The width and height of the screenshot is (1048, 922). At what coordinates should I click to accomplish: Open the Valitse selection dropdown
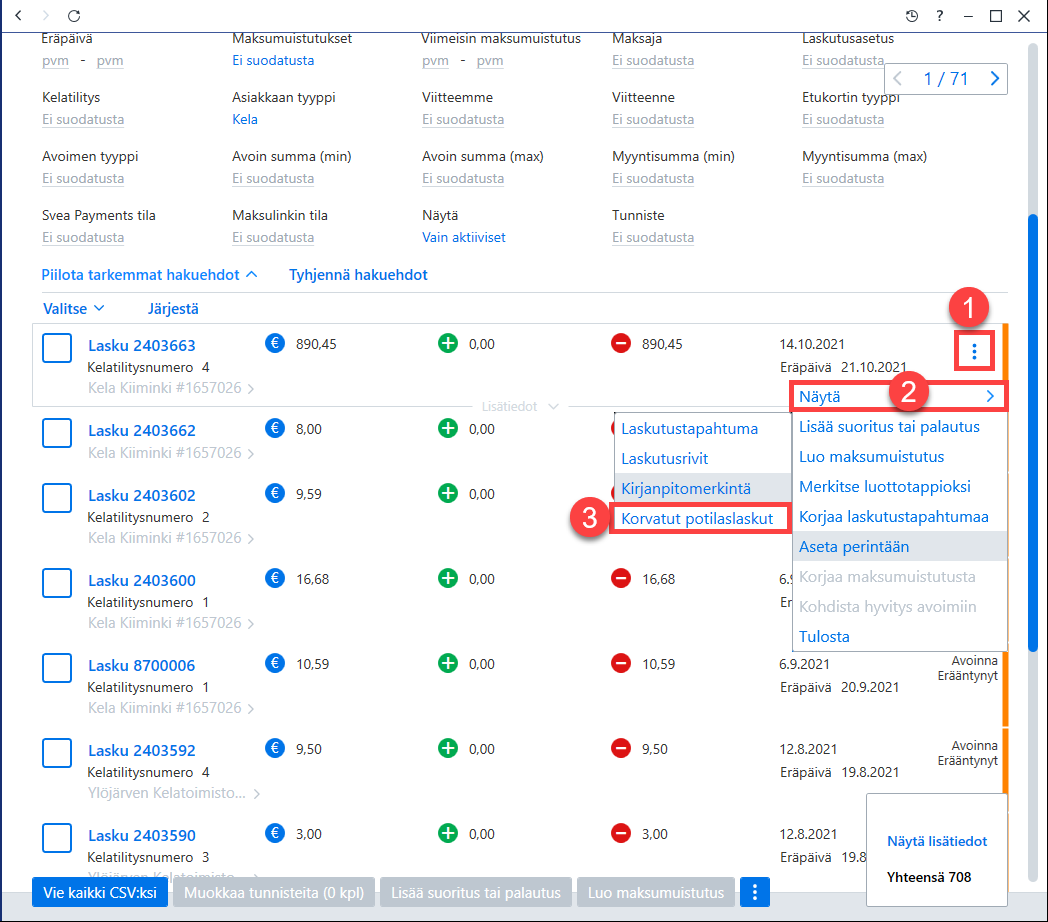tap(74, 308)
